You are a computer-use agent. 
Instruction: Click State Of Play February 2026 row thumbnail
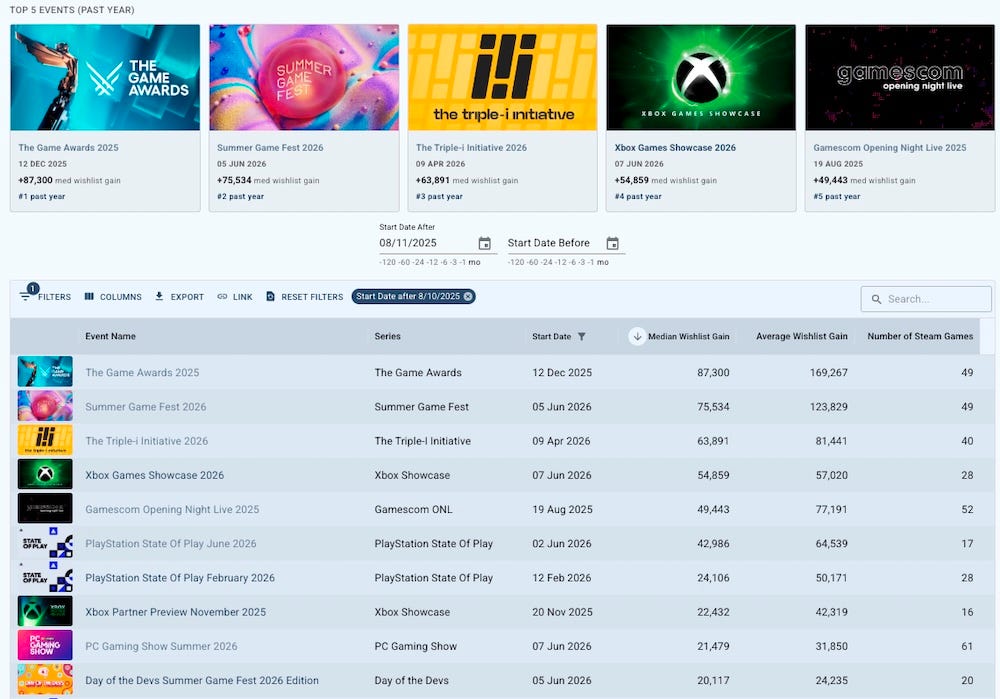[45, 577]
